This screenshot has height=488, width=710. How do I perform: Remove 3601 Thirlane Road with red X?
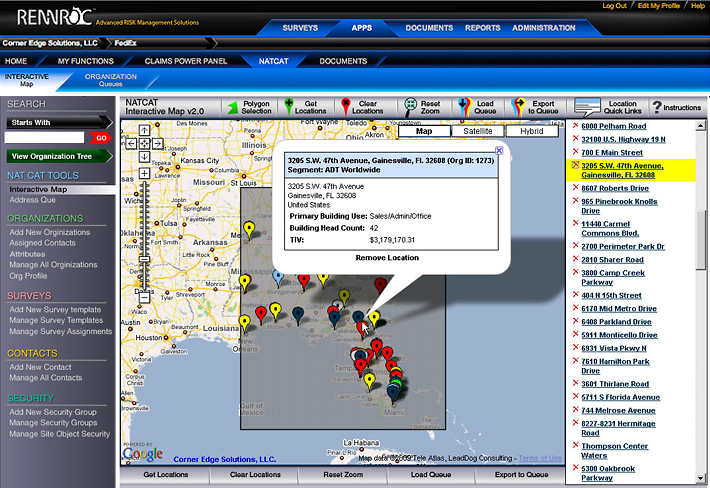click(576, 383)
